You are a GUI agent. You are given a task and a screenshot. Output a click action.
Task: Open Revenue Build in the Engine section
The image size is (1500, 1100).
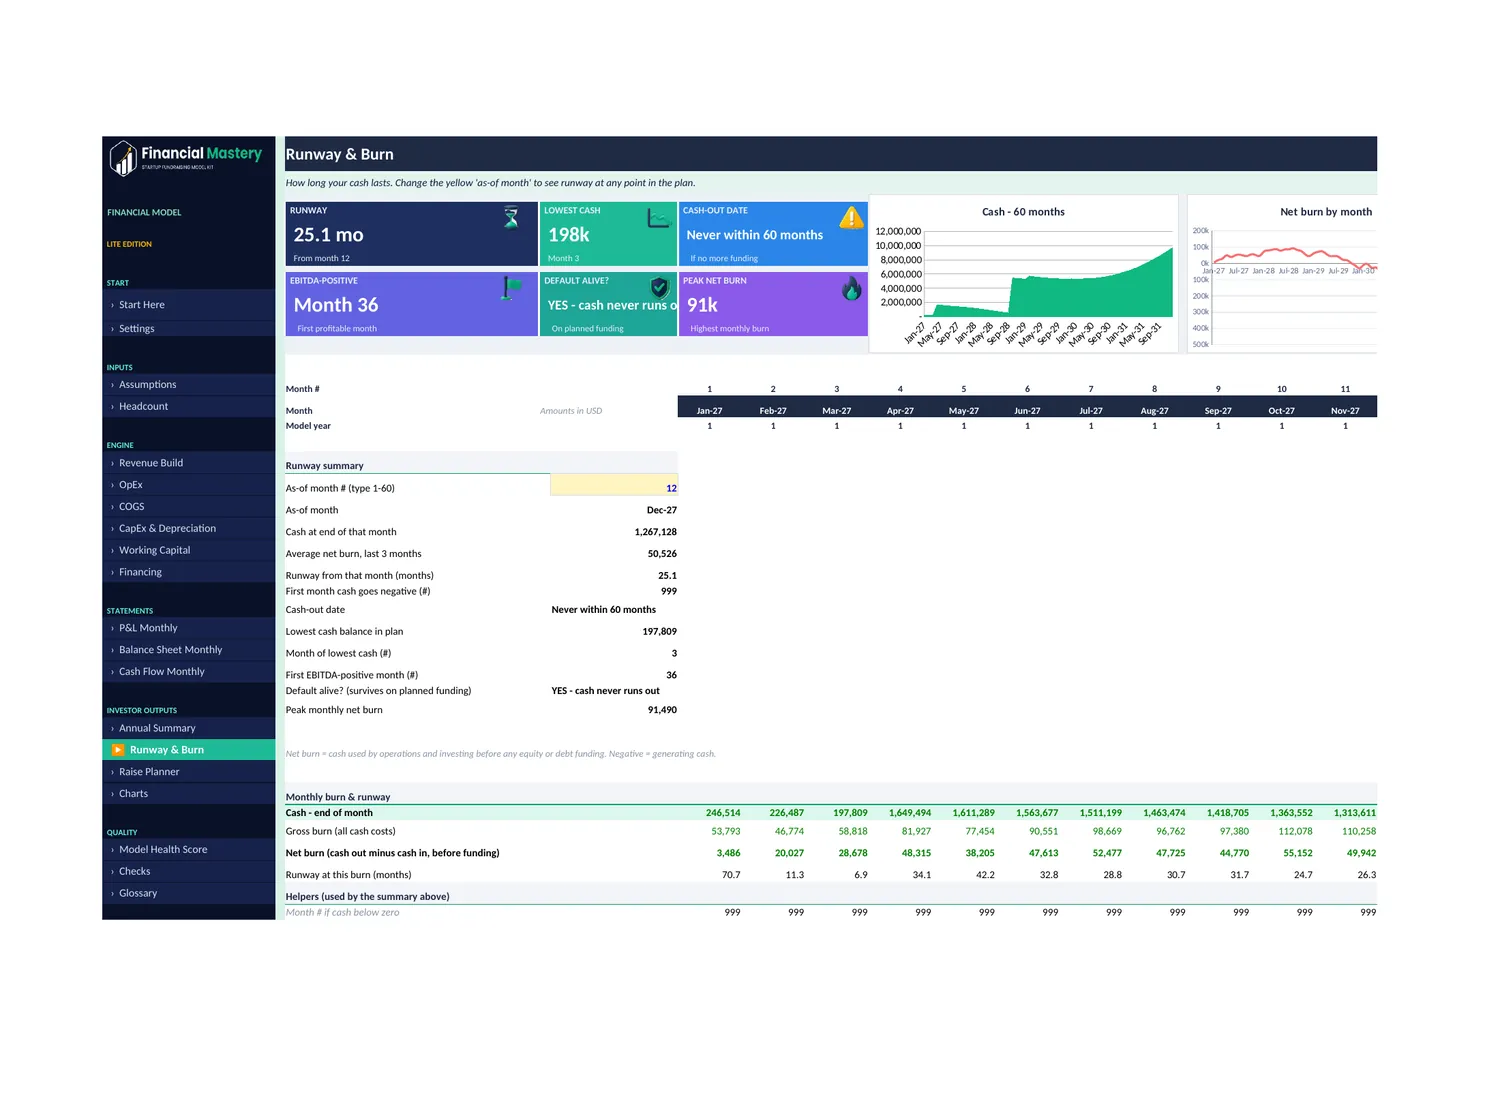tap(189, 463)
